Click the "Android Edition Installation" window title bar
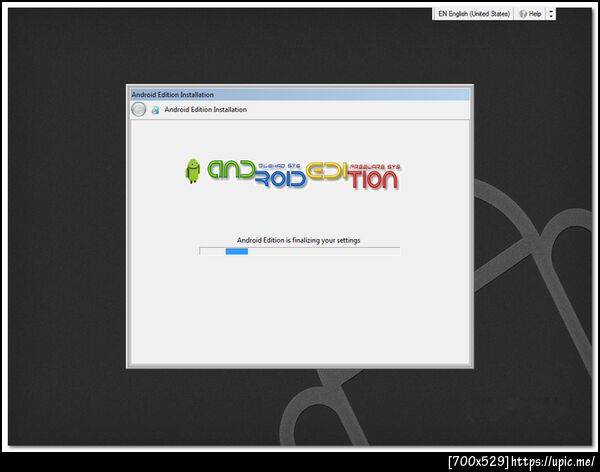This screenshot has width=600, height=472. coord(300,94)
